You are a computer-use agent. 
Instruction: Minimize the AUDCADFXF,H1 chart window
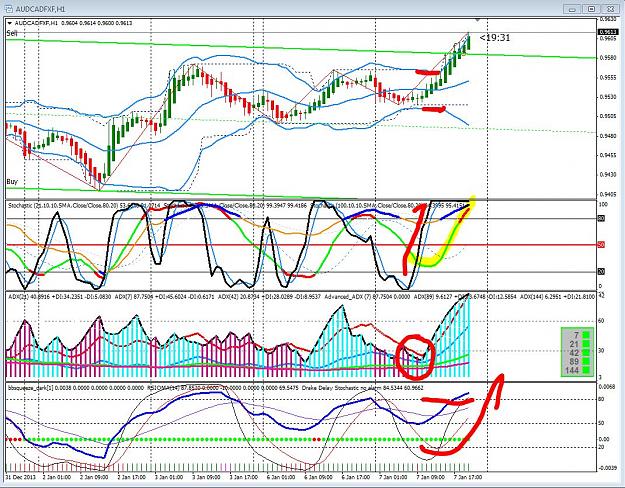(x=573, y=8)
